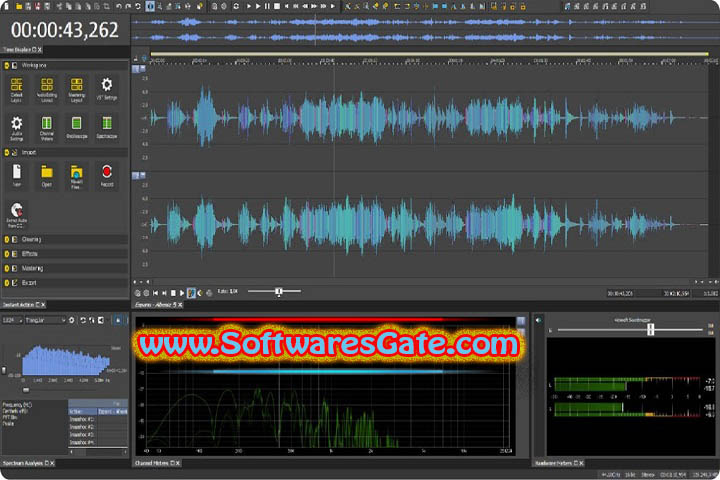
Task: Adjust the playback Rate slider
Action: coord(279,291)
